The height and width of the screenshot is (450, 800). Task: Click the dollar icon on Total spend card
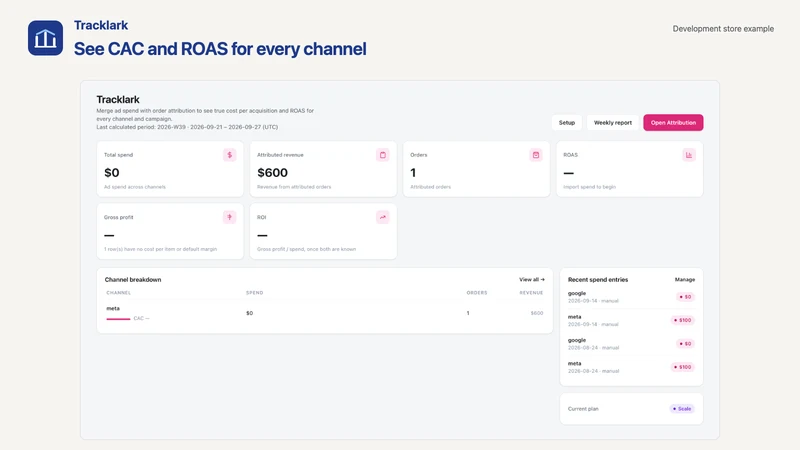click(x=230, y=155)
